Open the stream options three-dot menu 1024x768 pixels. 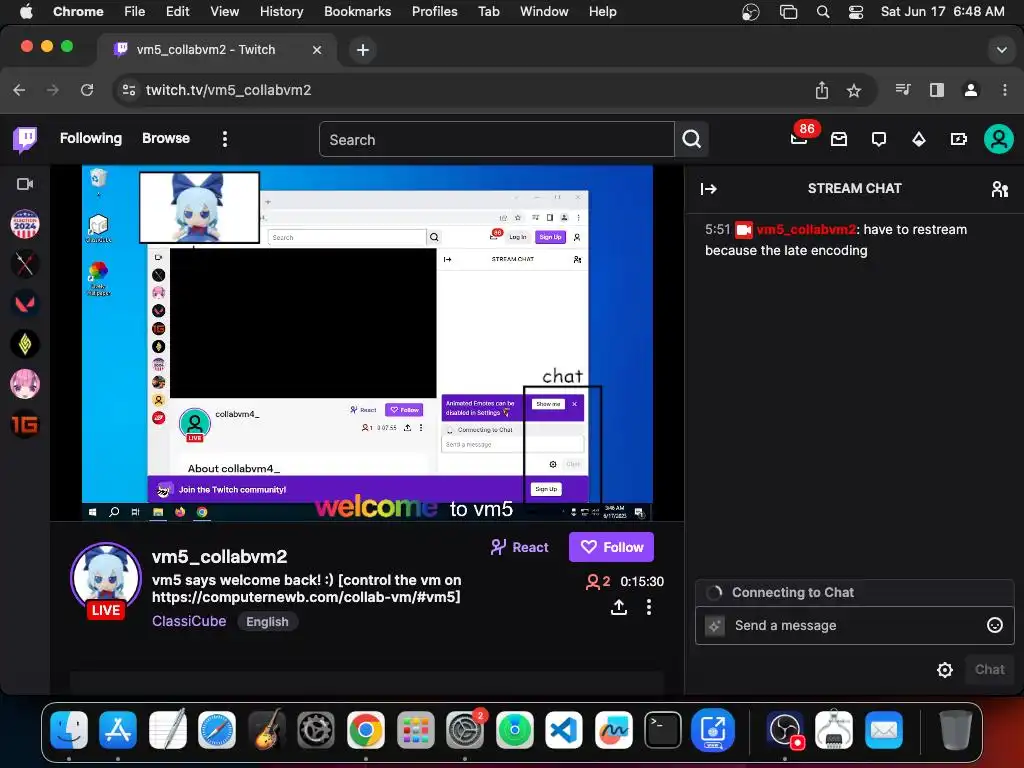(648, 607)
